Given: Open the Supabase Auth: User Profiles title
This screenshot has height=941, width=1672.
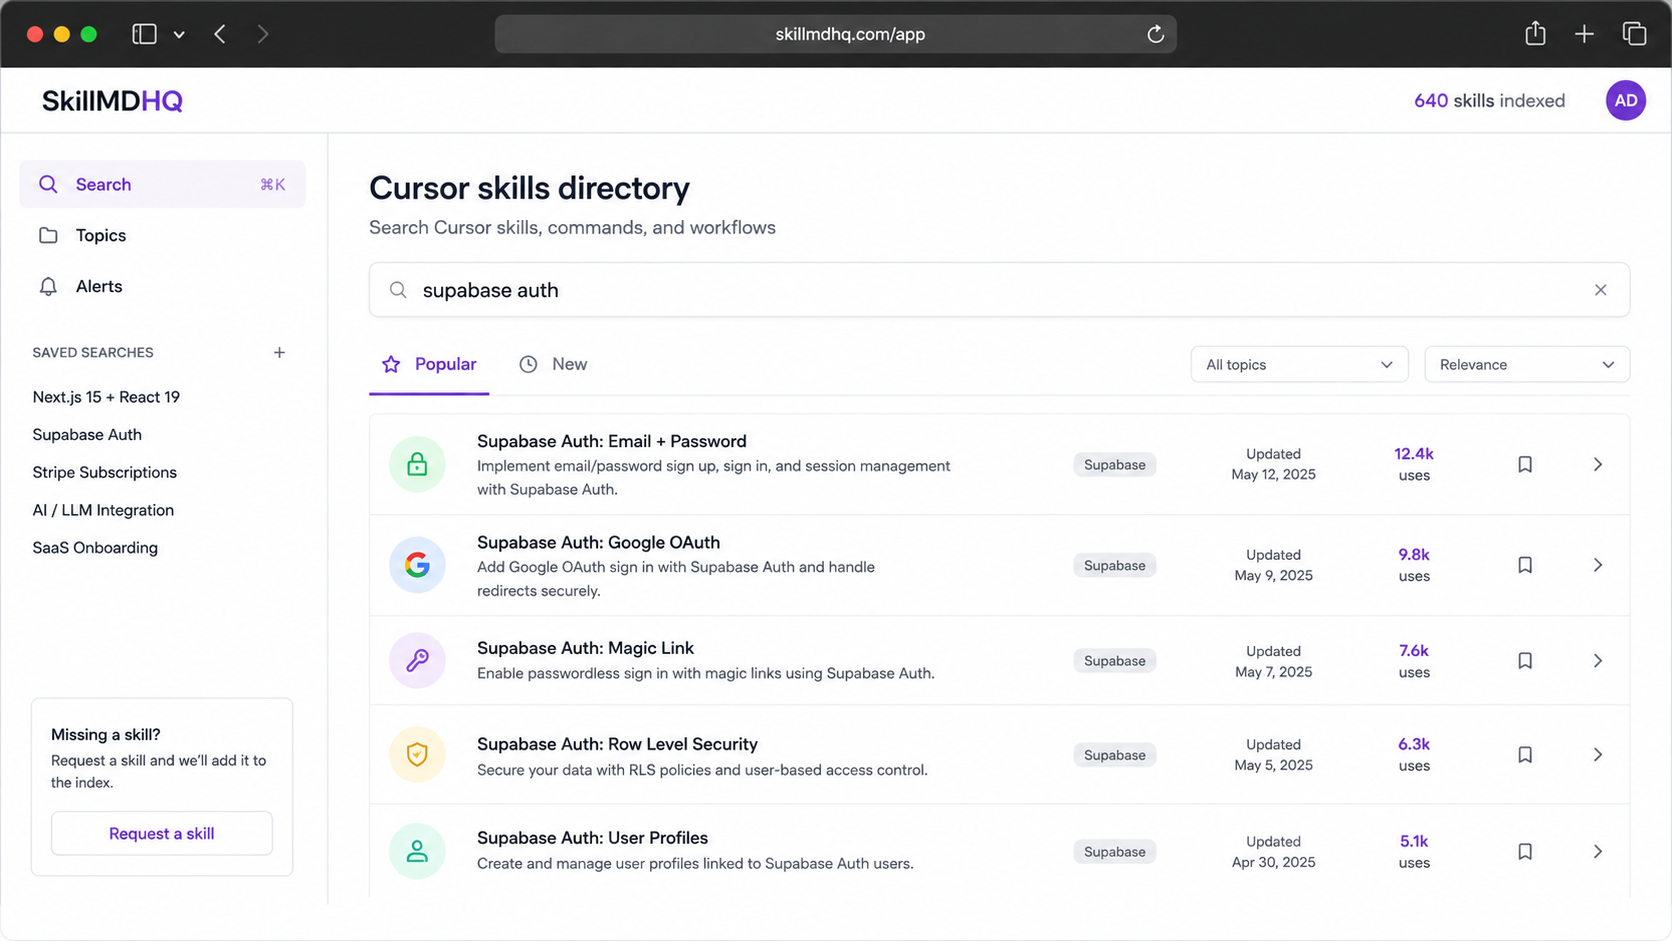Looking at the screenshot, I should coord(592,838).
